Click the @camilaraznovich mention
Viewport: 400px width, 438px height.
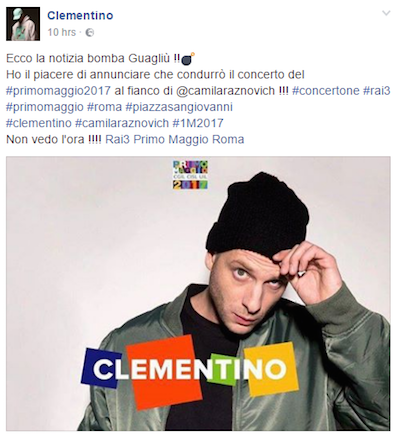[225, 91]
